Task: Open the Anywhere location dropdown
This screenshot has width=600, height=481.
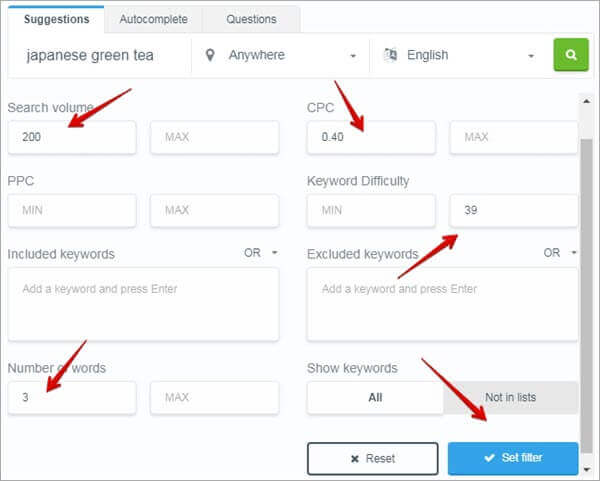Action: [282, 55]
